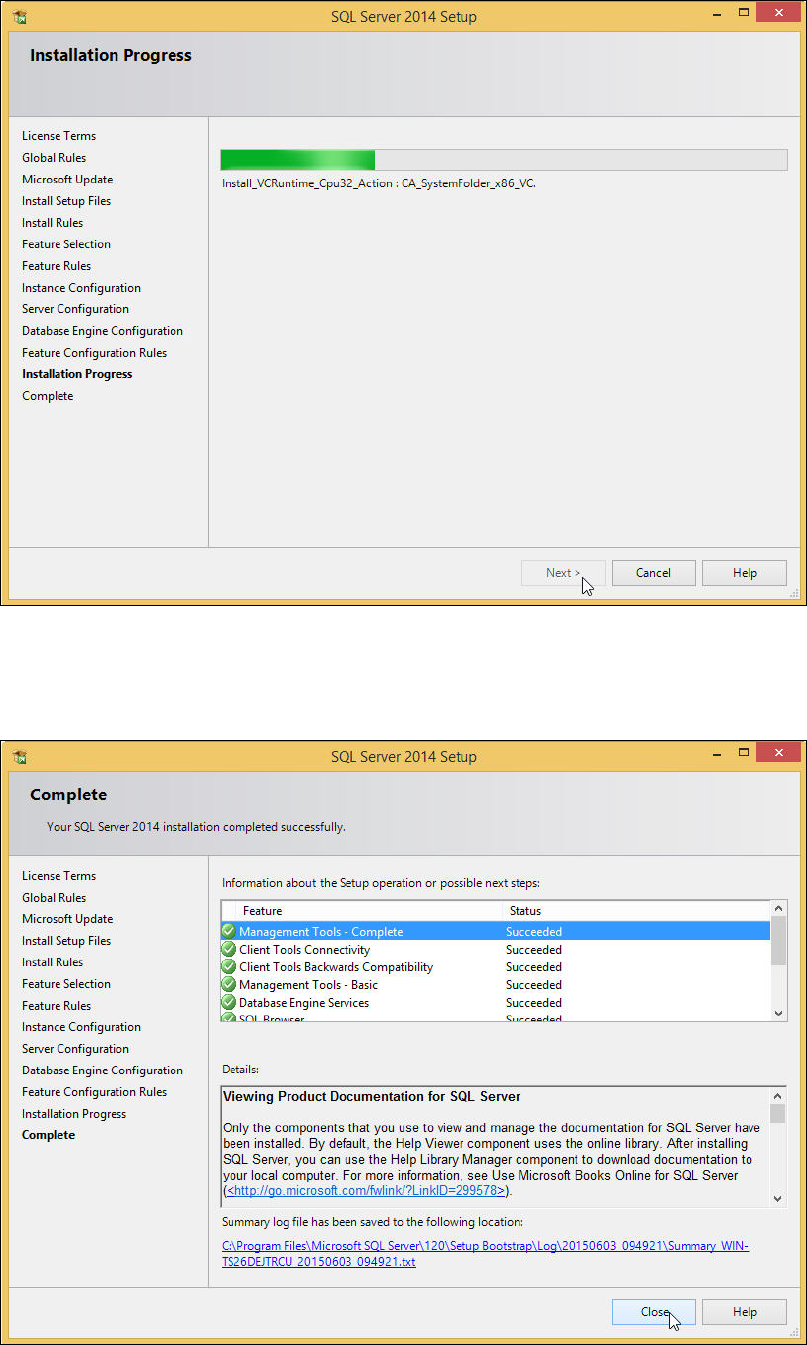
Task: Click Feature Rules step in Complete window
Action: tap(56, 1006)
